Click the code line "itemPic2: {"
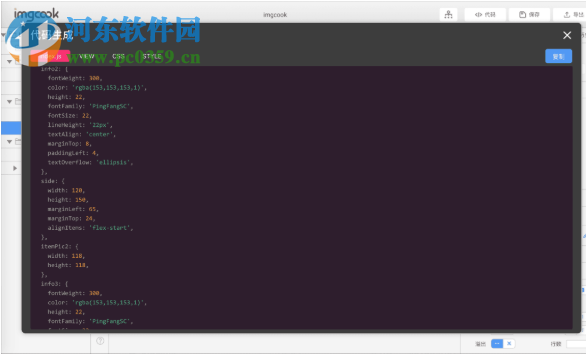The width and height of the screenshot is (586, 360). [x=60, y=246]
